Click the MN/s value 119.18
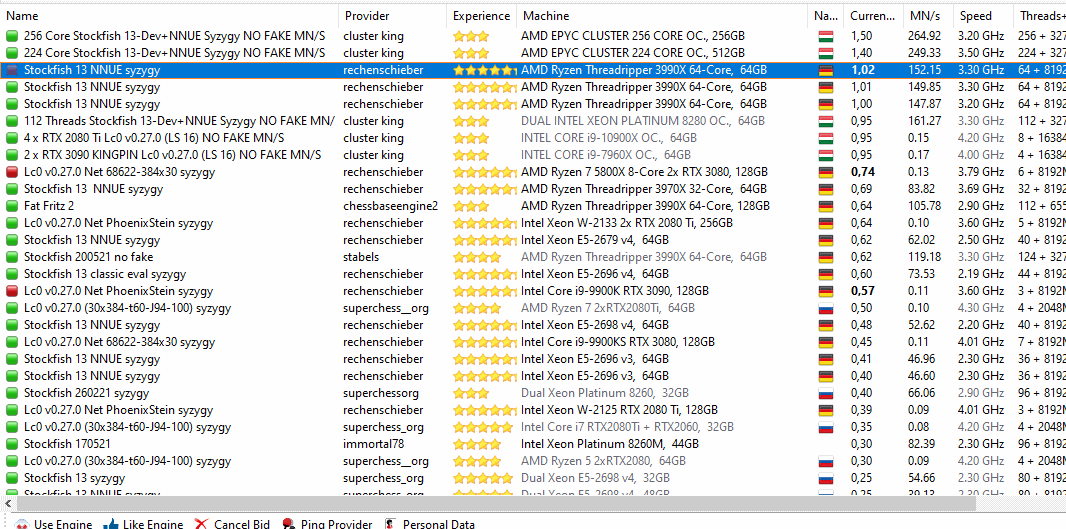Viewport: 1066px width, 529px height. click(925, 257)
